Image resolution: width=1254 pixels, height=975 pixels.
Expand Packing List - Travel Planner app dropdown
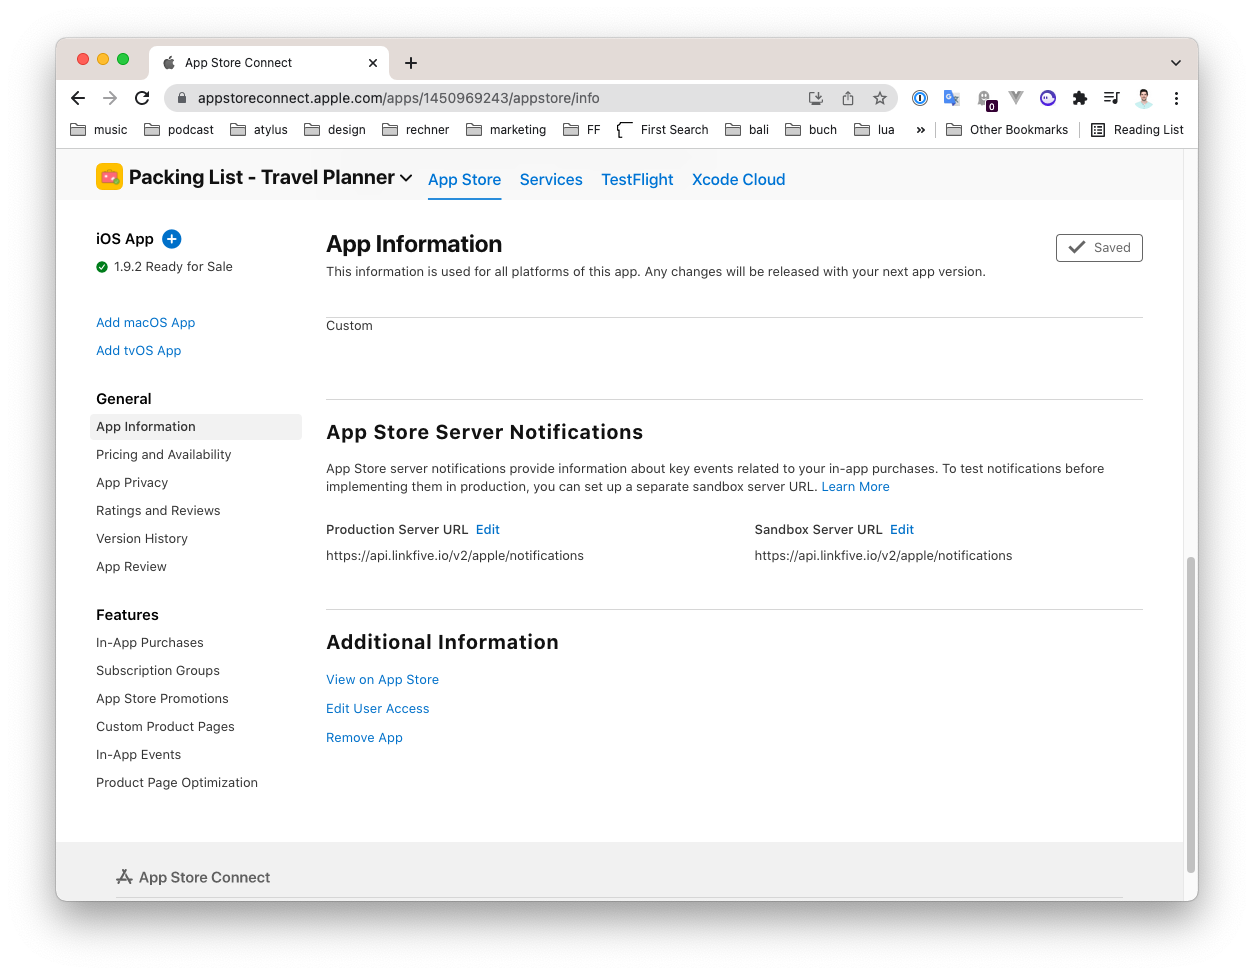coord(270,177)
